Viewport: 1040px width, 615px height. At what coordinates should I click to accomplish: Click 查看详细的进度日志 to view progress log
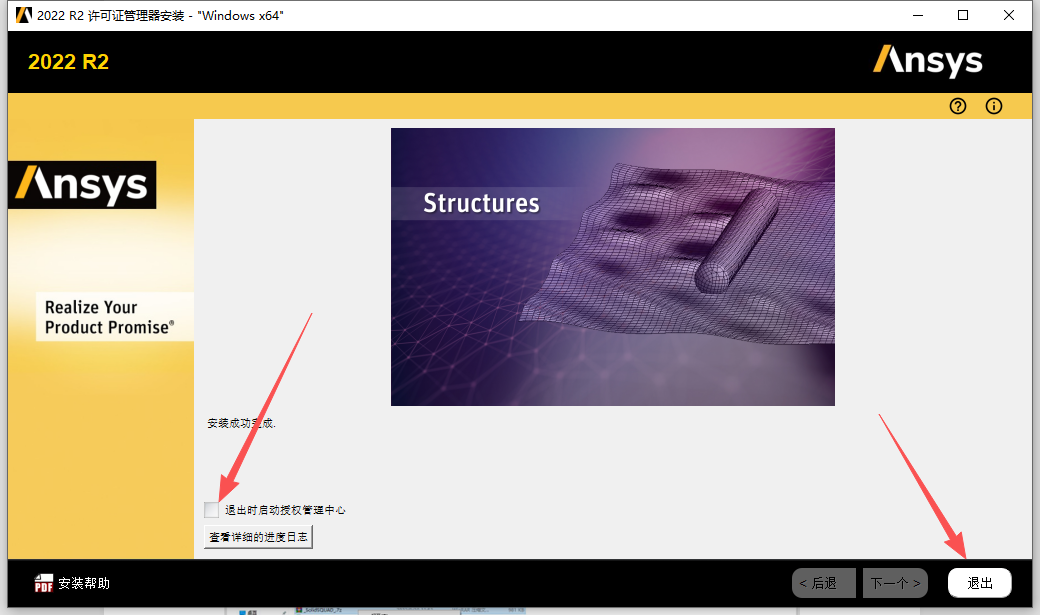[x=258, y=536]
